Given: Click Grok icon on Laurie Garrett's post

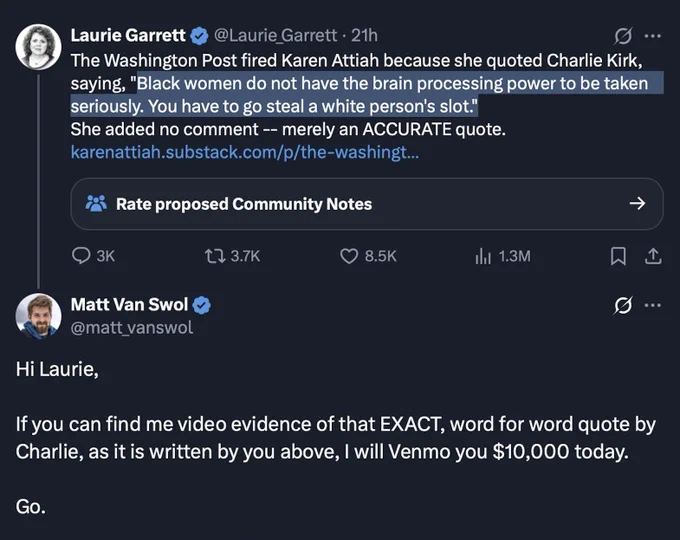Looking at the screenshot, I should pyautogui.click(x=623, y=36).
